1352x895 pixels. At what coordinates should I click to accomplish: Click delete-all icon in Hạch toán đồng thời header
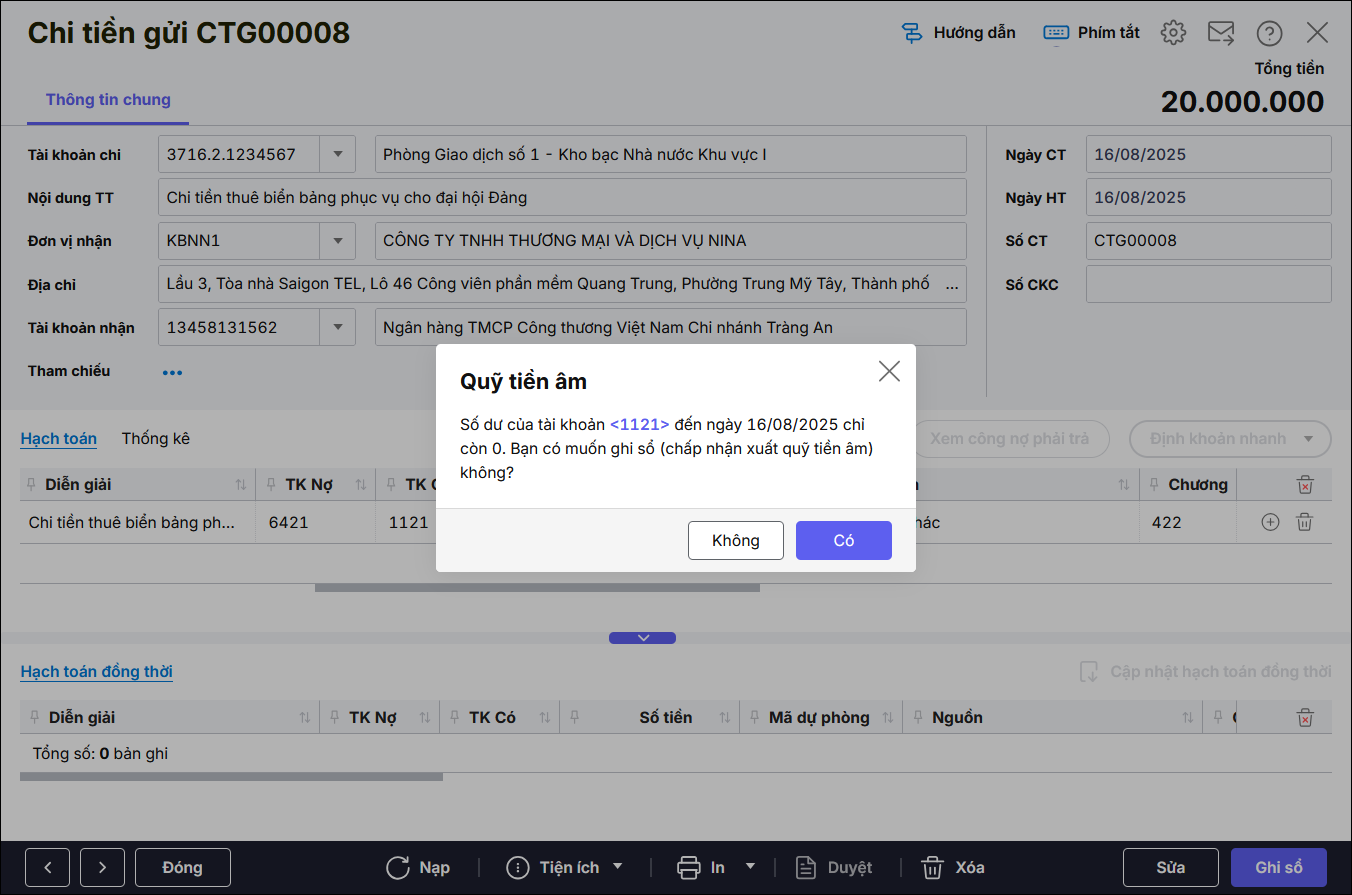coord(1305,717)
